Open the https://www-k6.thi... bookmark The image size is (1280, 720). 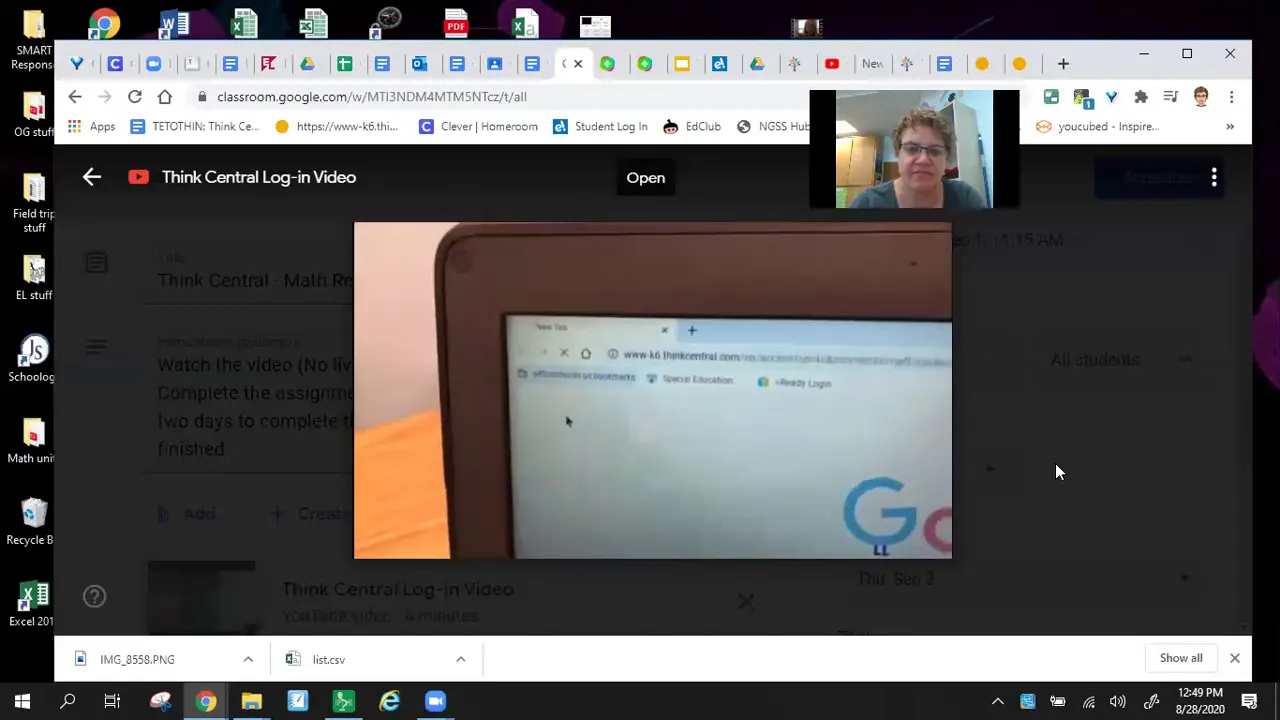click(x=336, y=127)
